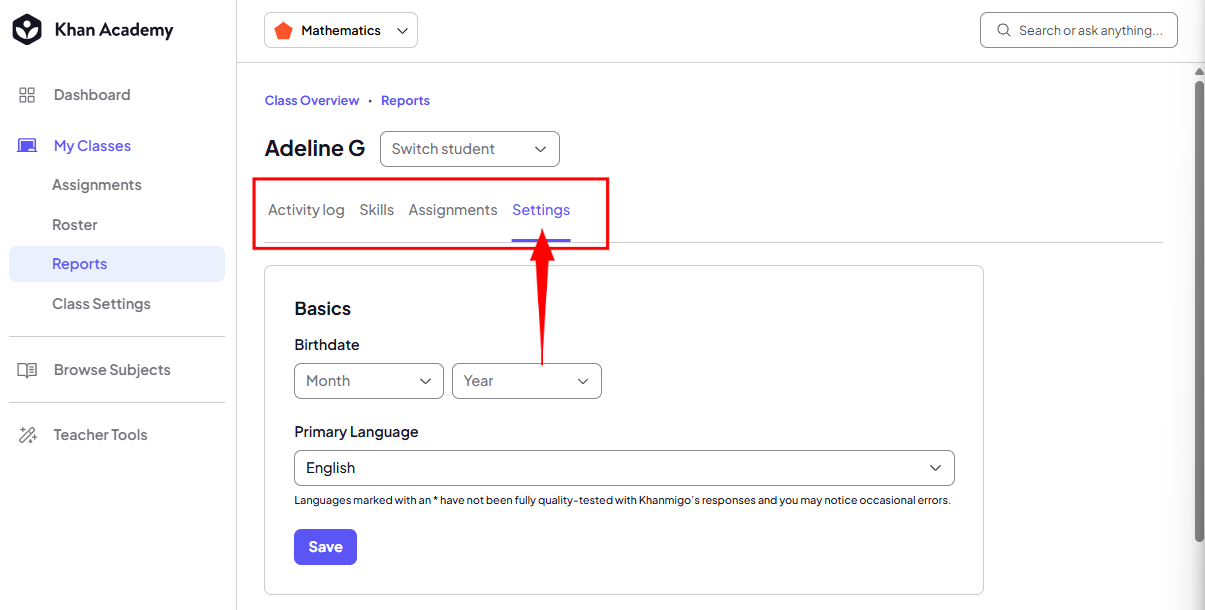Open Class Settings in the sidebar
Screen dimensions: 1205x610
tap(101, 304)
